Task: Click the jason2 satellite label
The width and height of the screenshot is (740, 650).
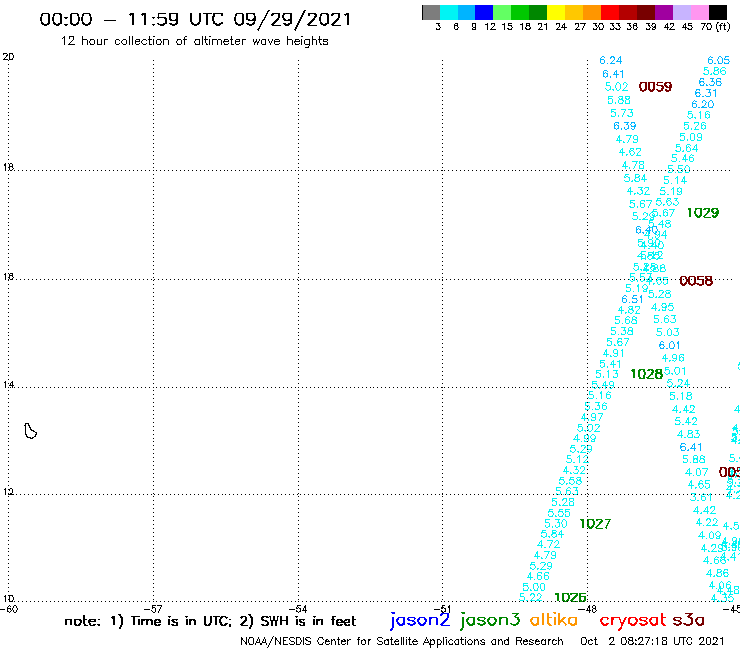Action: [x=420, y=621]
